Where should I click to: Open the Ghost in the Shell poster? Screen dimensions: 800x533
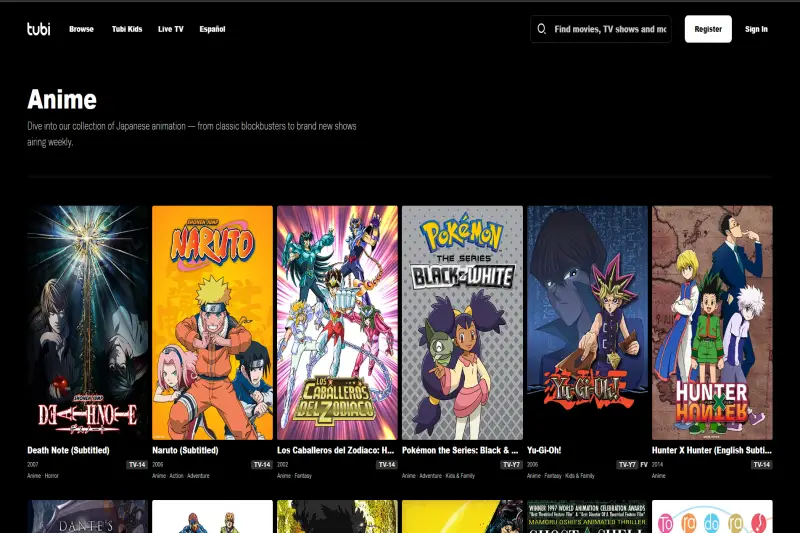click(587, 516)
